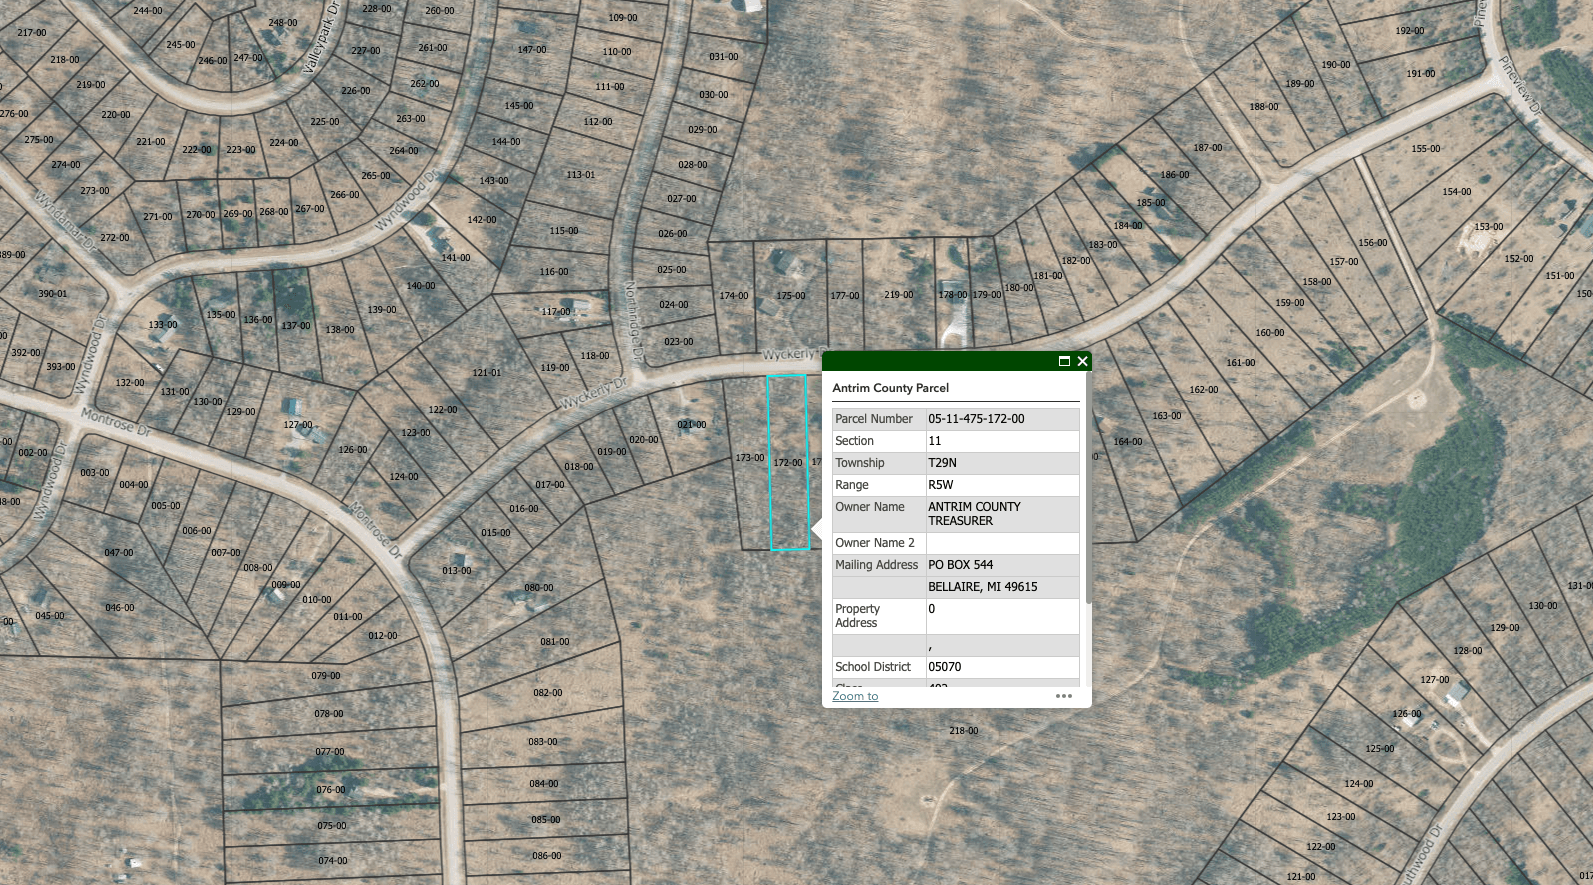Click the Valleypark Dr road label
This screenshot has height=885, width=1593.
(322, 38)
